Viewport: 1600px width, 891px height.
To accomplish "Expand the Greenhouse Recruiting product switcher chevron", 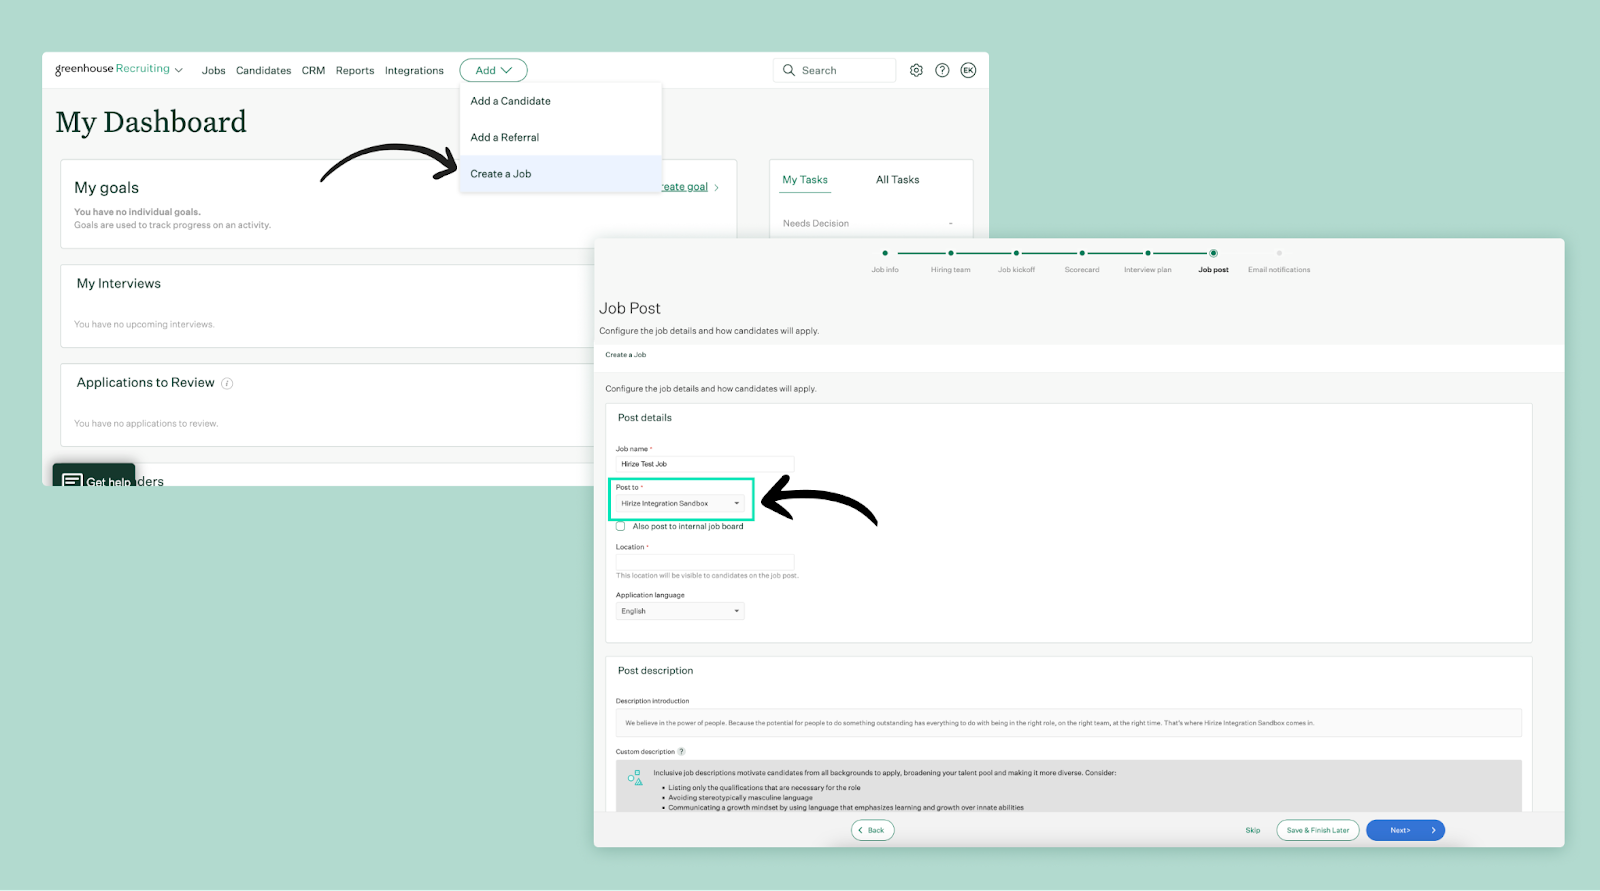I will (179, 70).
